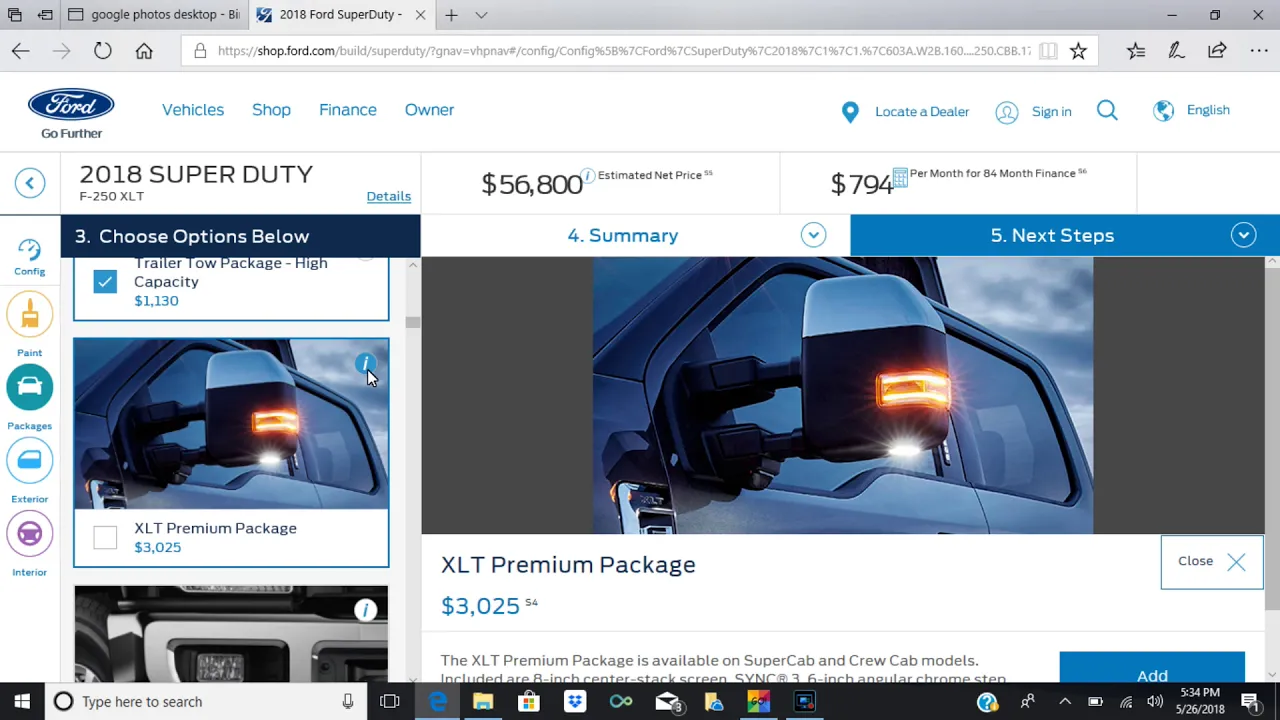This screenshot has height=720, width=1280.
Task: Go to browser home page
Action: pos(144,51)
